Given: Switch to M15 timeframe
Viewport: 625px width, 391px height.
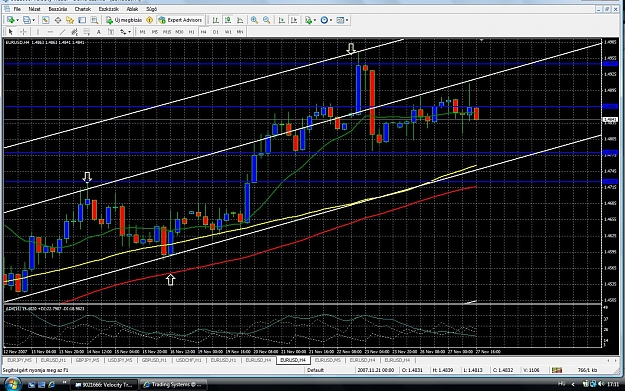Looking at the screenshot, I should 167,32.
